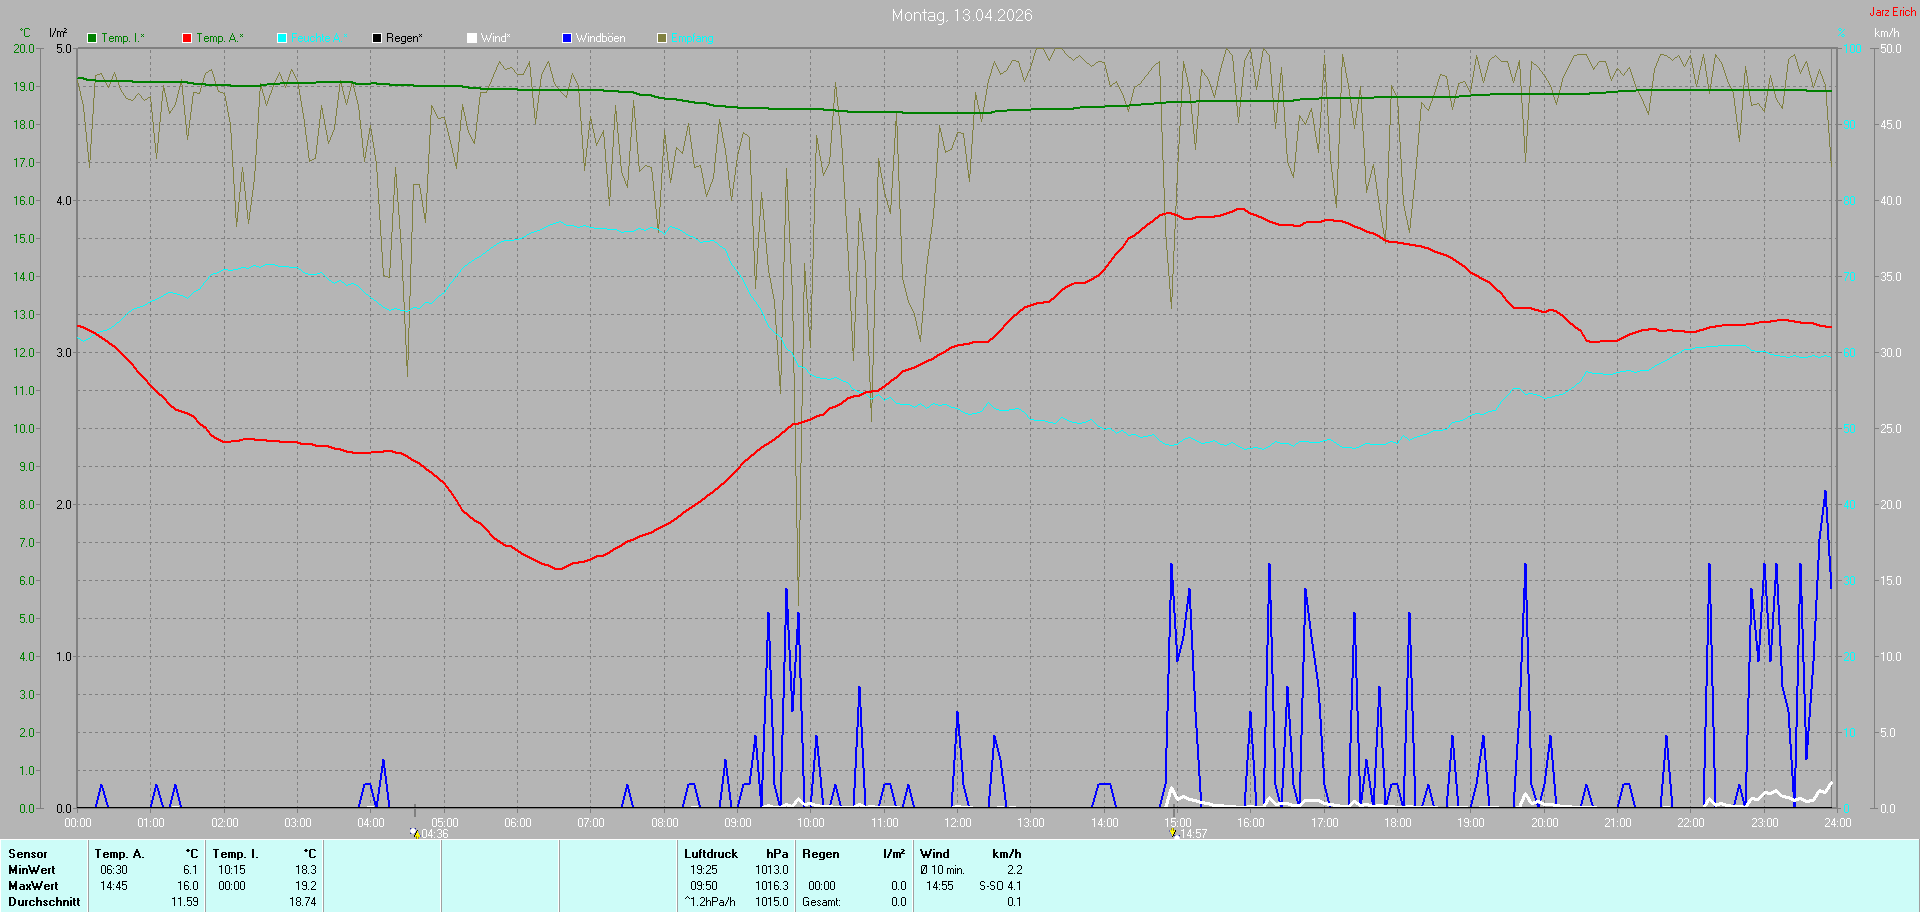
Task: Click the cyan Feuchte A. legend swatch
Action: (282, 38)
